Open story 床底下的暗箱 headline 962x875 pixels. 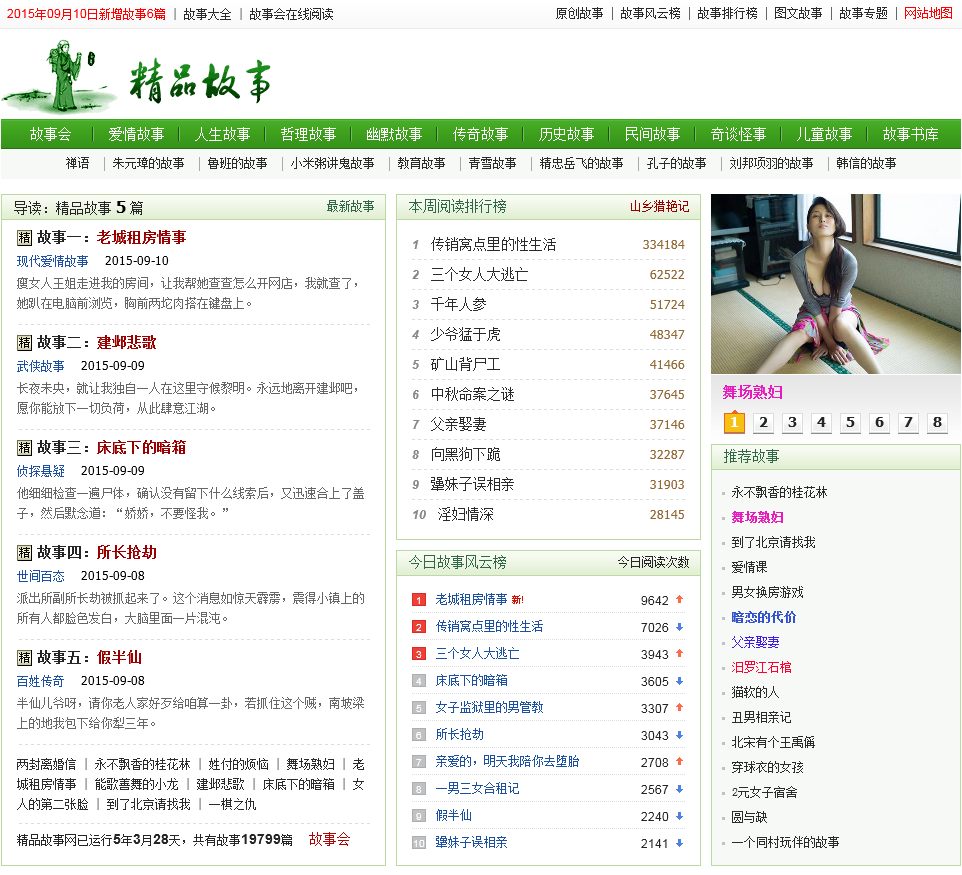point(141,447)
